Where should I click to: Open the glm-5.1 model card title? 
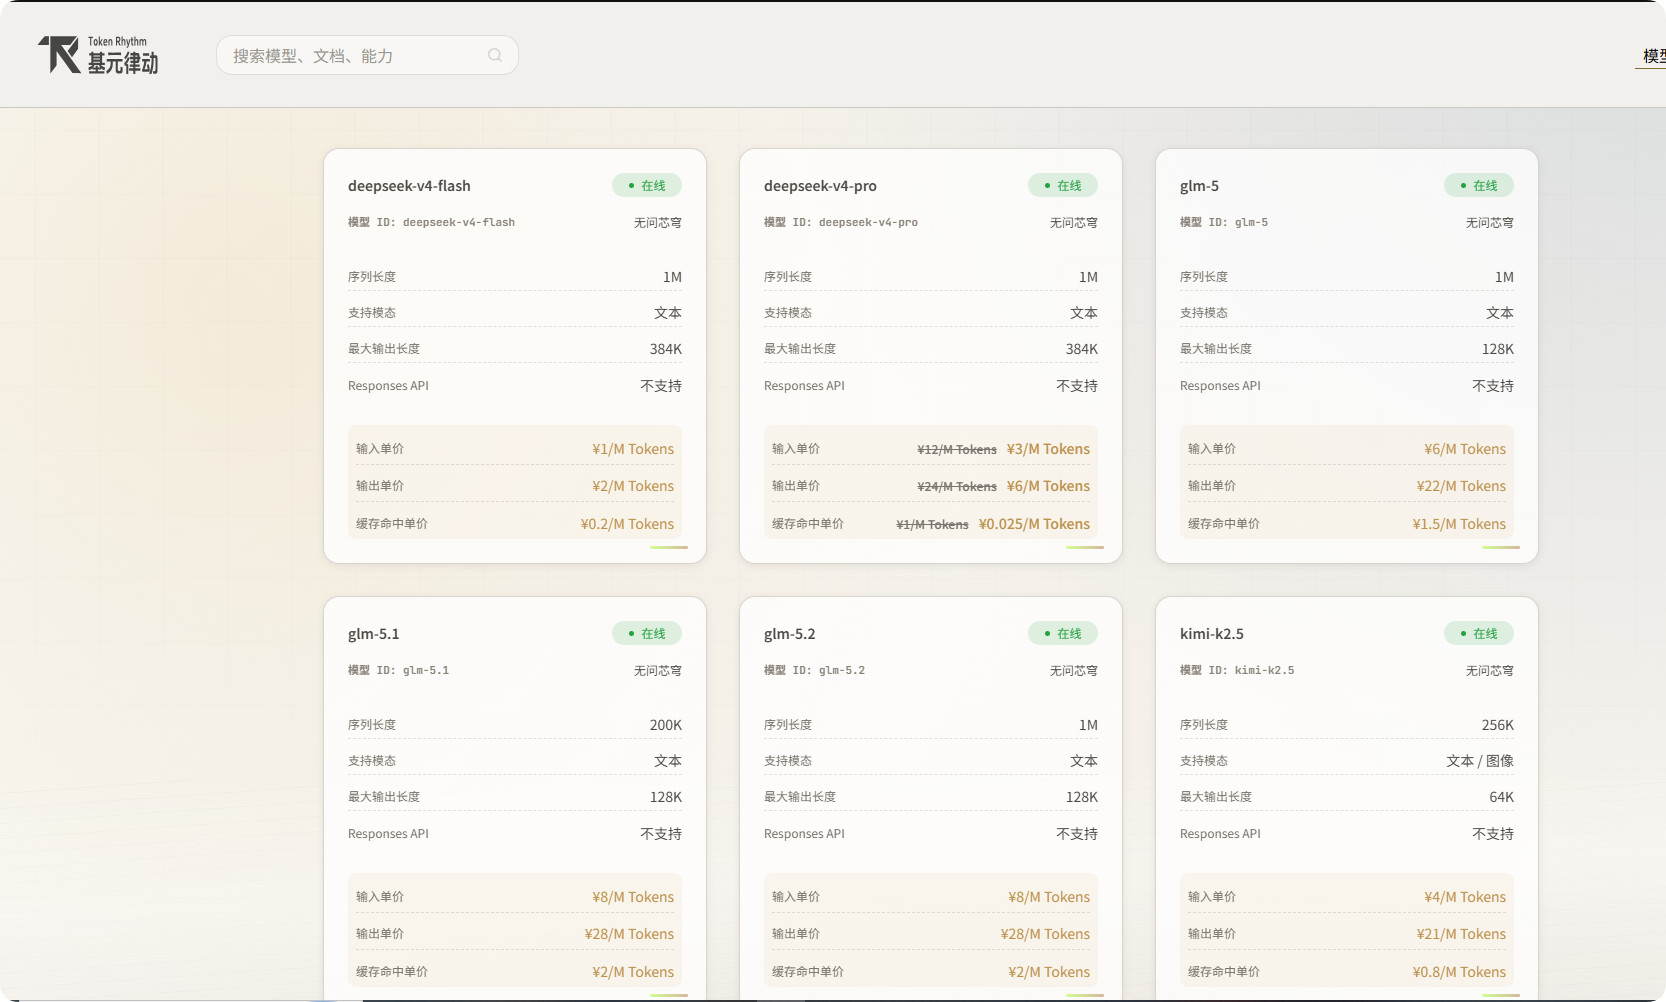pos(373,634)
